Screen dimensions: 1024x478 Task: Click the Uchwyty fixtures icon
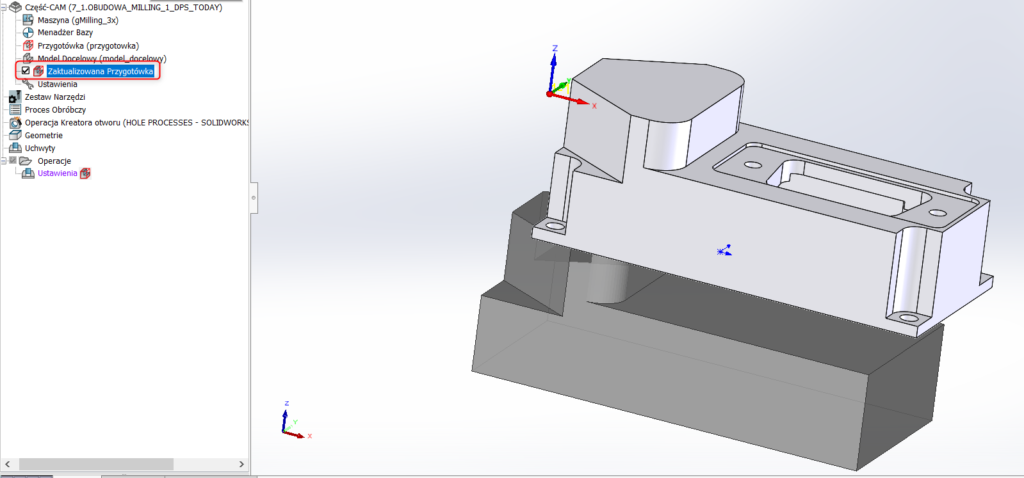point(15,148)
